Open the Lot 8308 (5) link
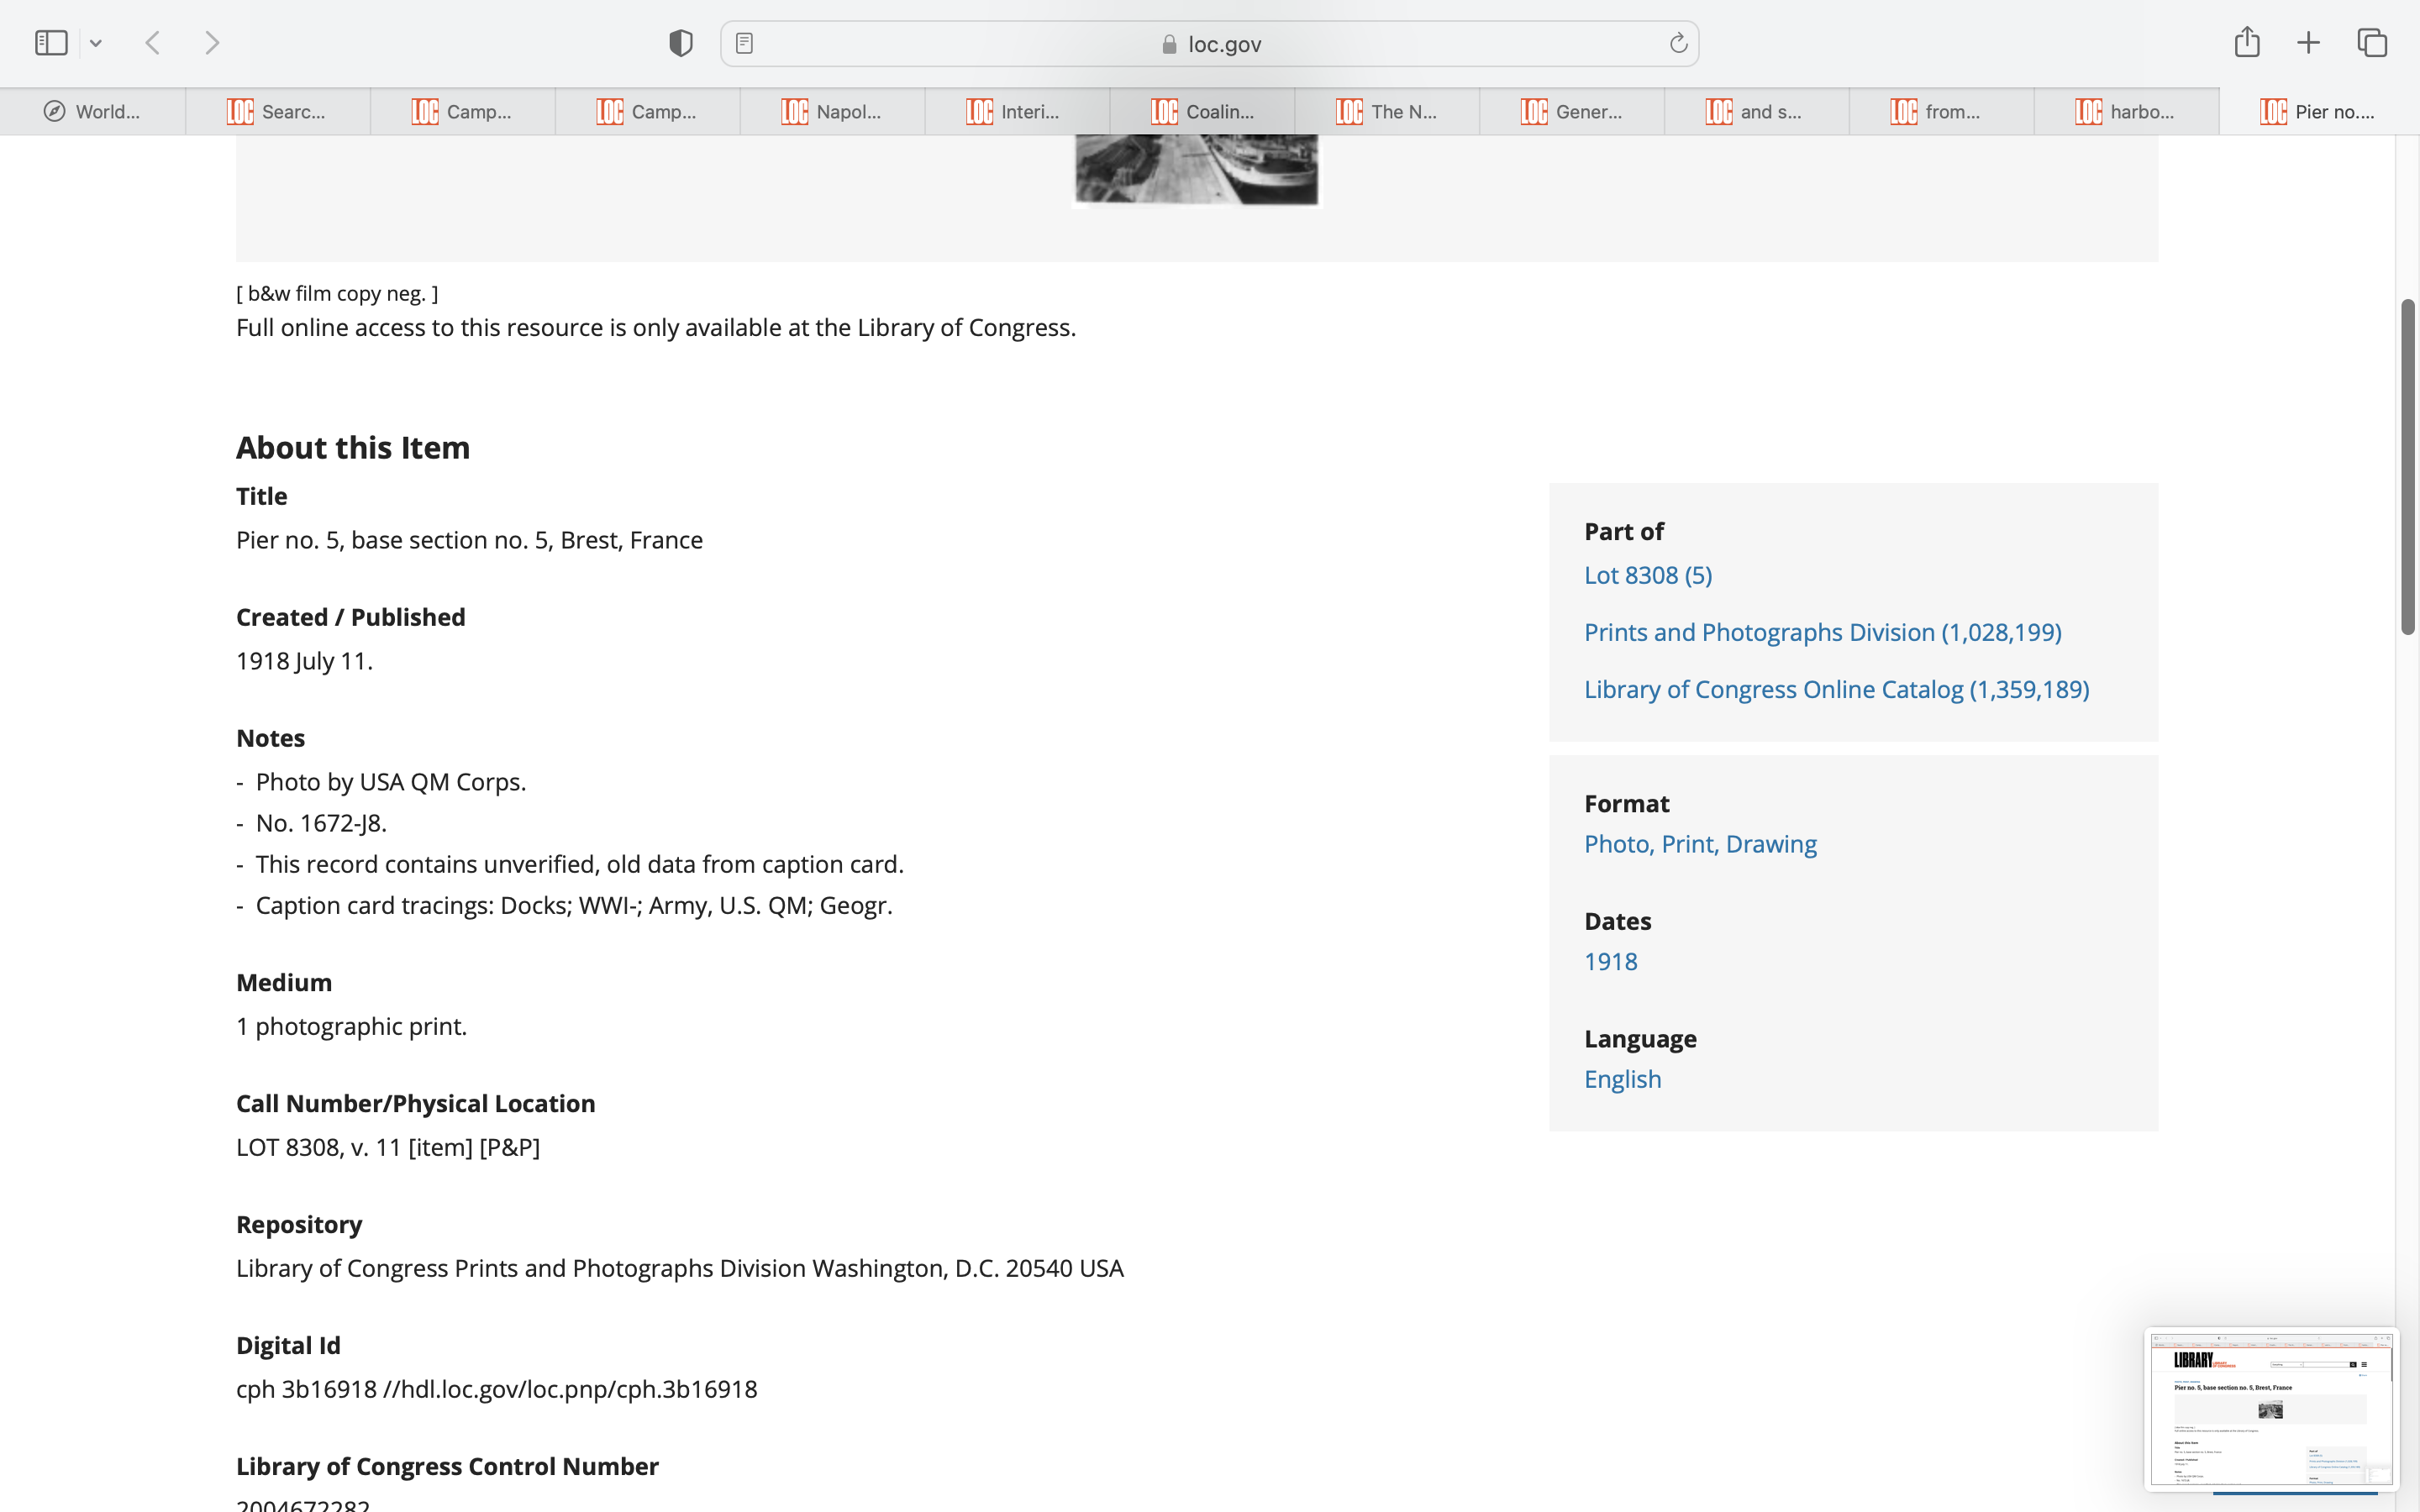This screenshot has width=2420, height=1512. [1648, 575]
